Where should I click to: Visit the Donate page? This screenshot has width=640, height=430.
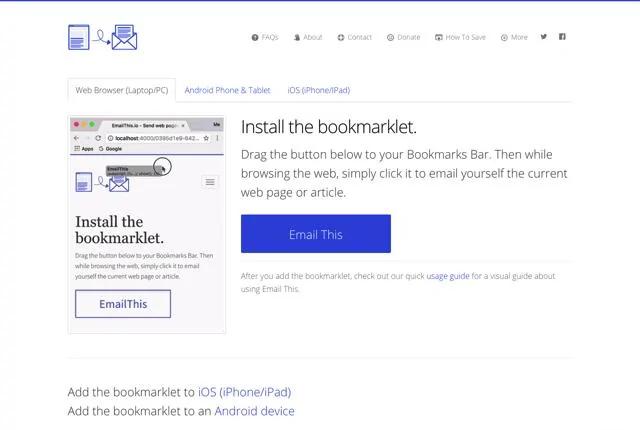403,37
